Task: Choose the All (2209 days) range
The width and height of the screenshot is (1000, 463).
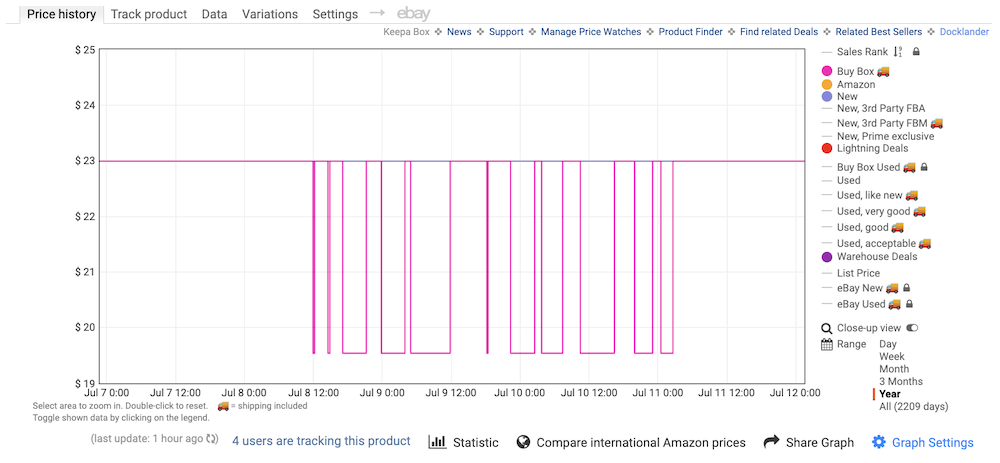Action: 913,406
